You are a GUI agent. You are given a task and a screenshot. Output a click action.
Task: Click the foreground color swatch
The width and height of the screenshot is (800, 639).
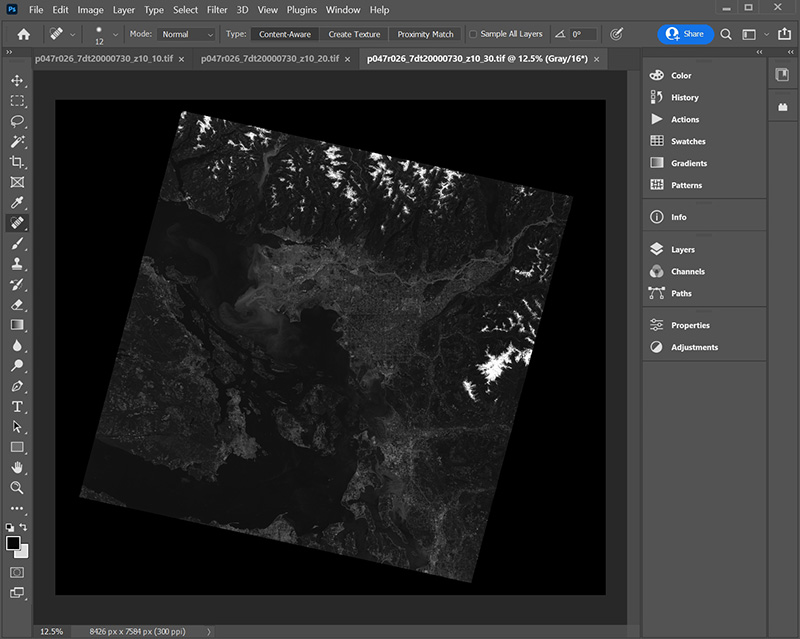click(13, 543)
